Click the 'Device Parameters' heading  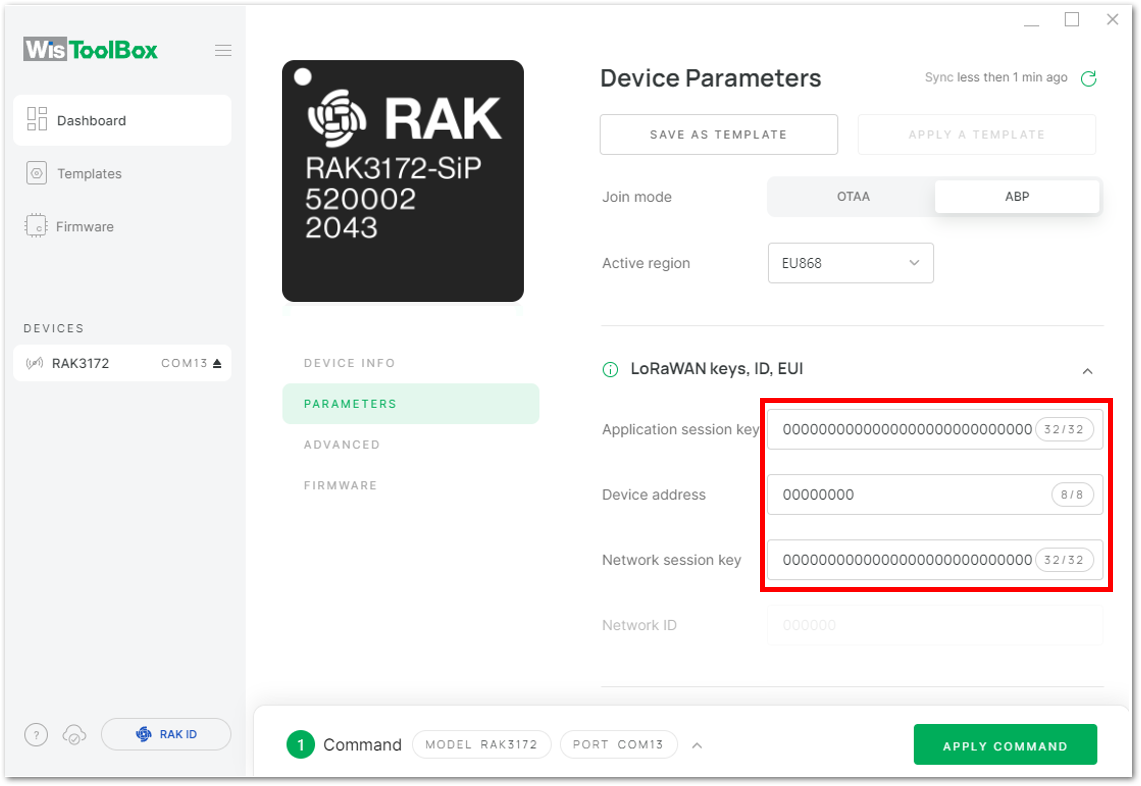pyautogui.click(x=711, y=79)
